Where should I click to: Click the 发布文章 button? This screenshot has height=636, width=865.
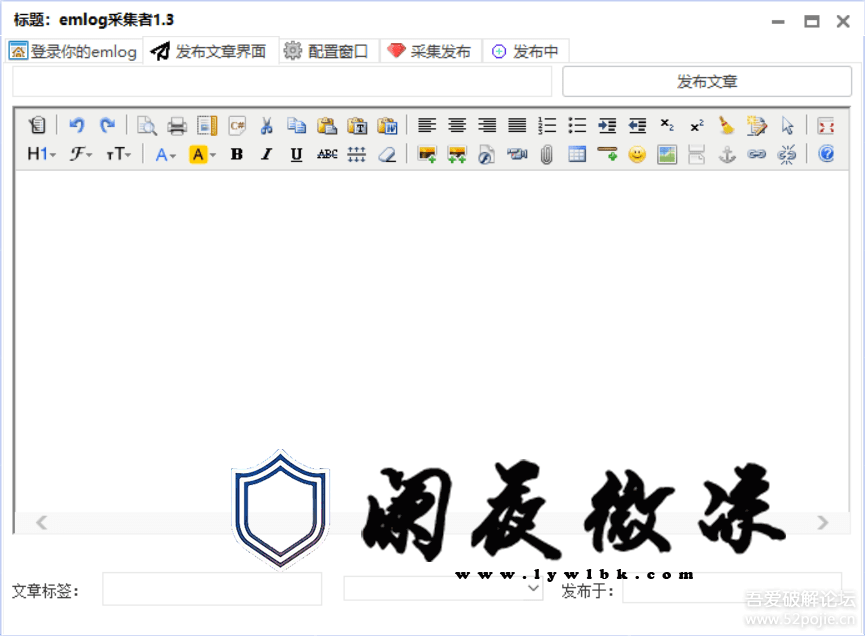pyautogui.click(x=707, y=82)
